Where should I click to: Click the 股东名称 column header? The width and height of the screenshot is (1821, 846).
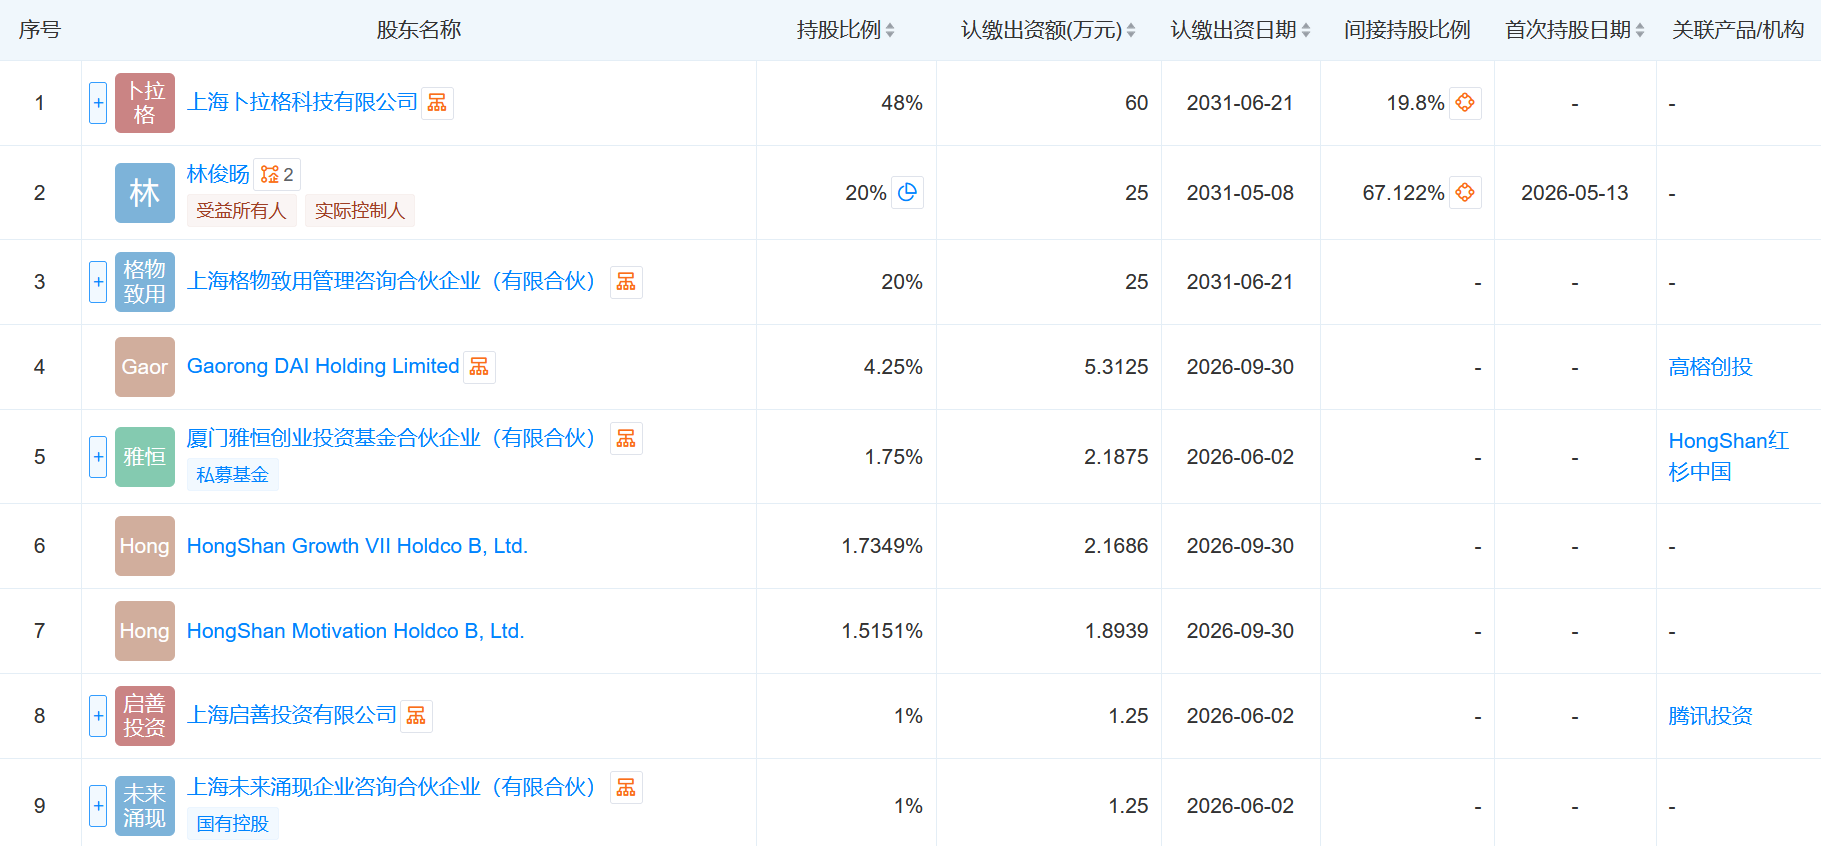coord(419,30)
